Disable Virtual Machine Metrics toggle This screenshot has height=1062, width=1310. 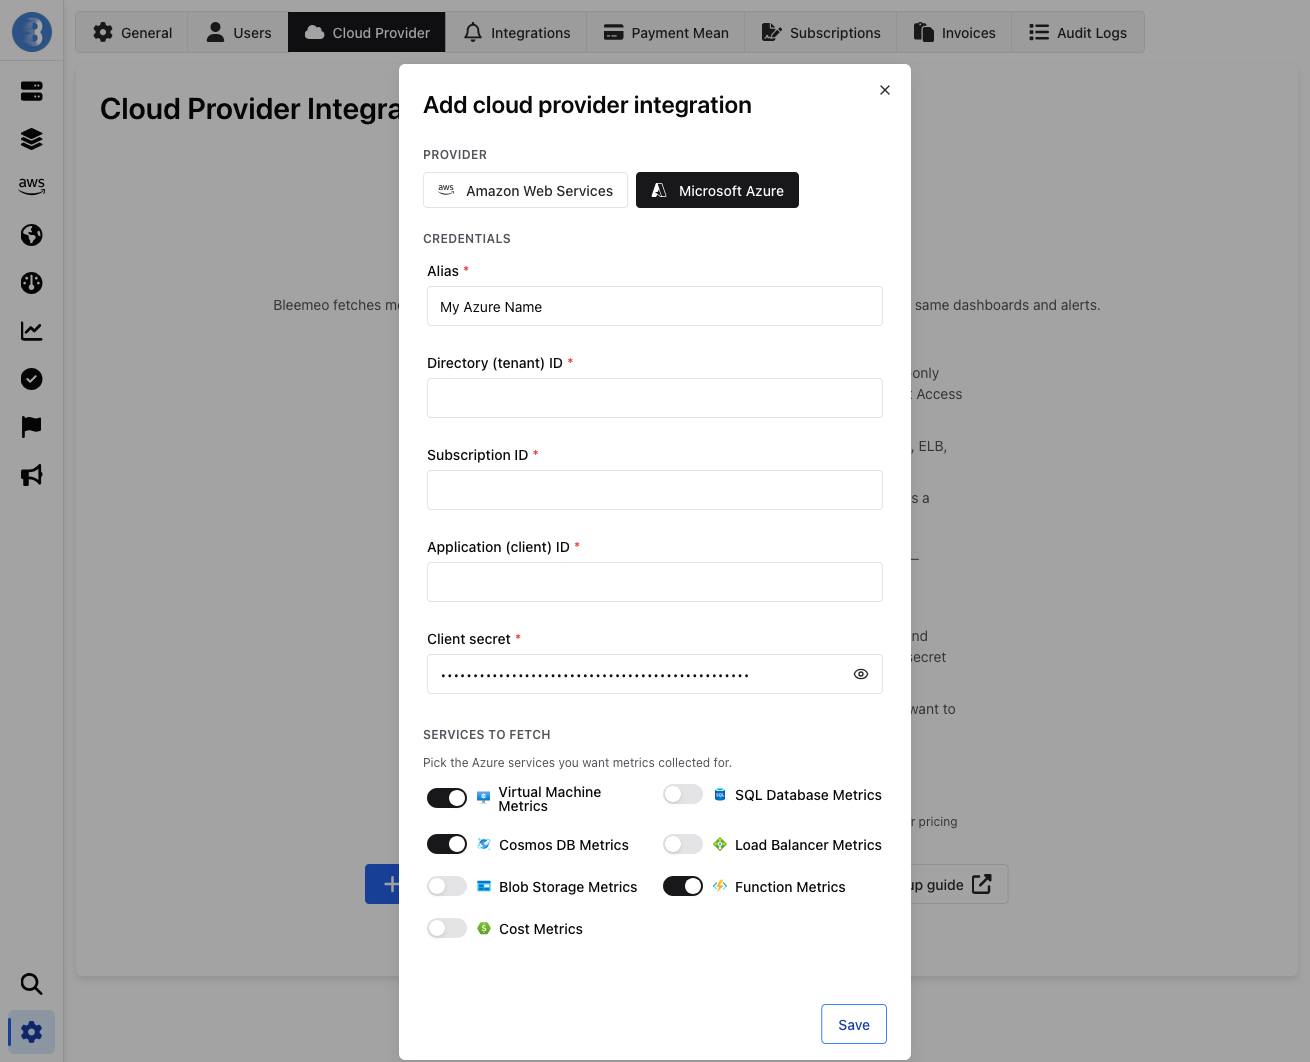447,798
